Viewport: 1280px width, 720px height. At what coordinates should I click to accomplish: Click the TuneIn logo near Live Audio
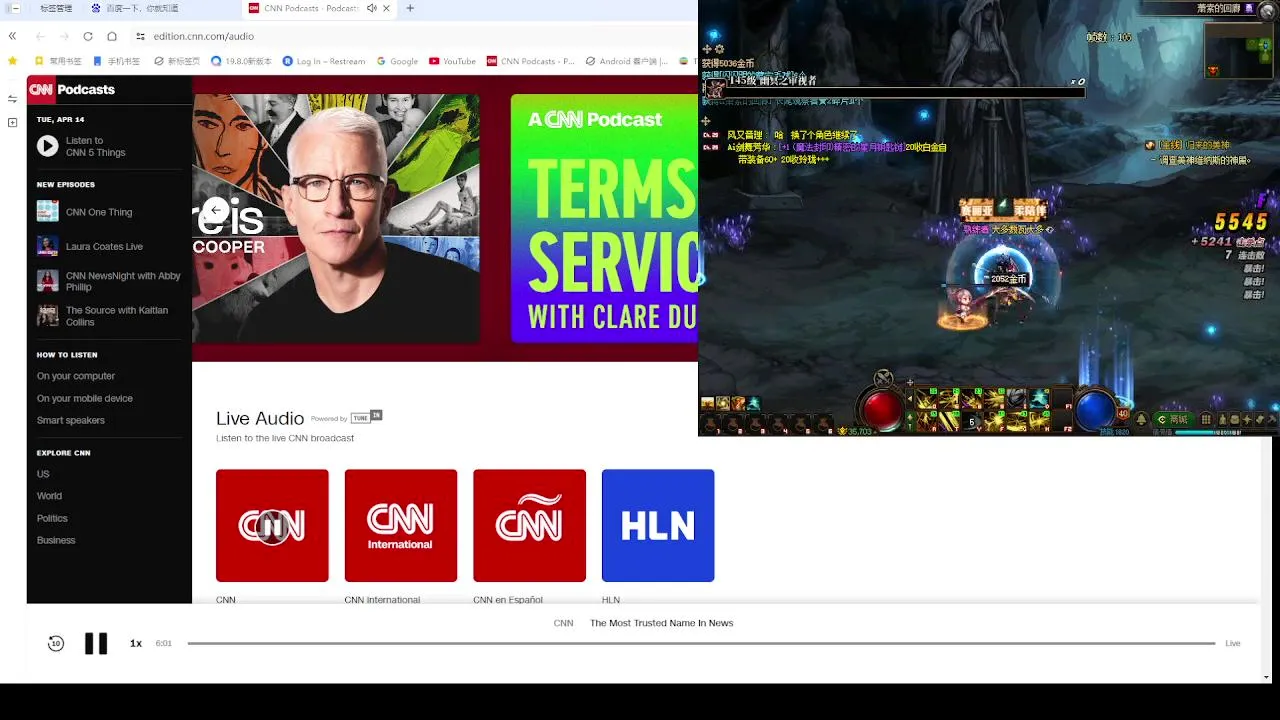pos(367,417)
